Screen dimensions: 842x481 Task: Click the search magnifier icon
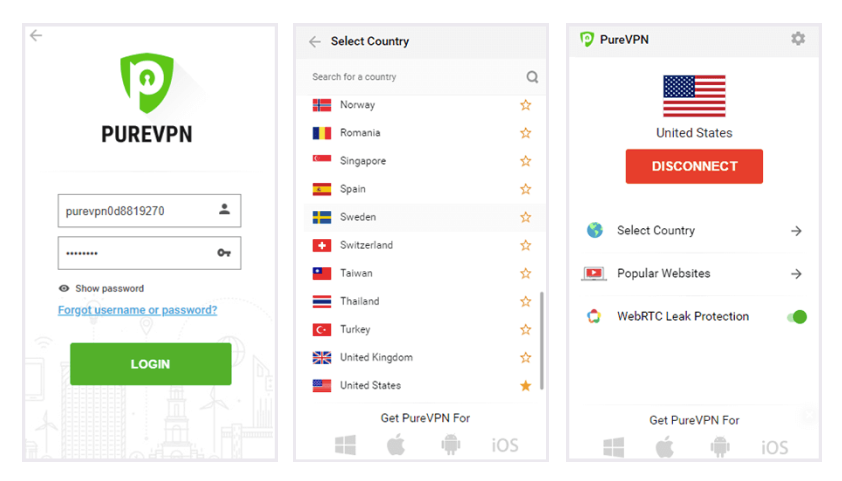pos(532,77)
